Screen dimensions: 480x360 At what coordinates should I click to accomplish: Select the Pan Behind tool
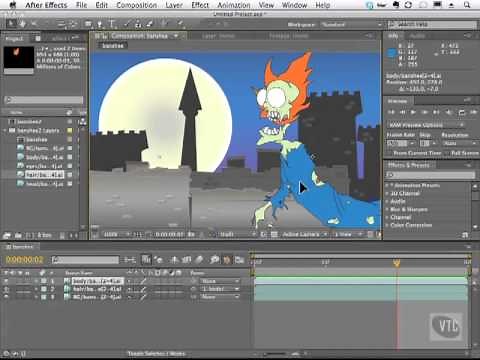pos(74,24)
